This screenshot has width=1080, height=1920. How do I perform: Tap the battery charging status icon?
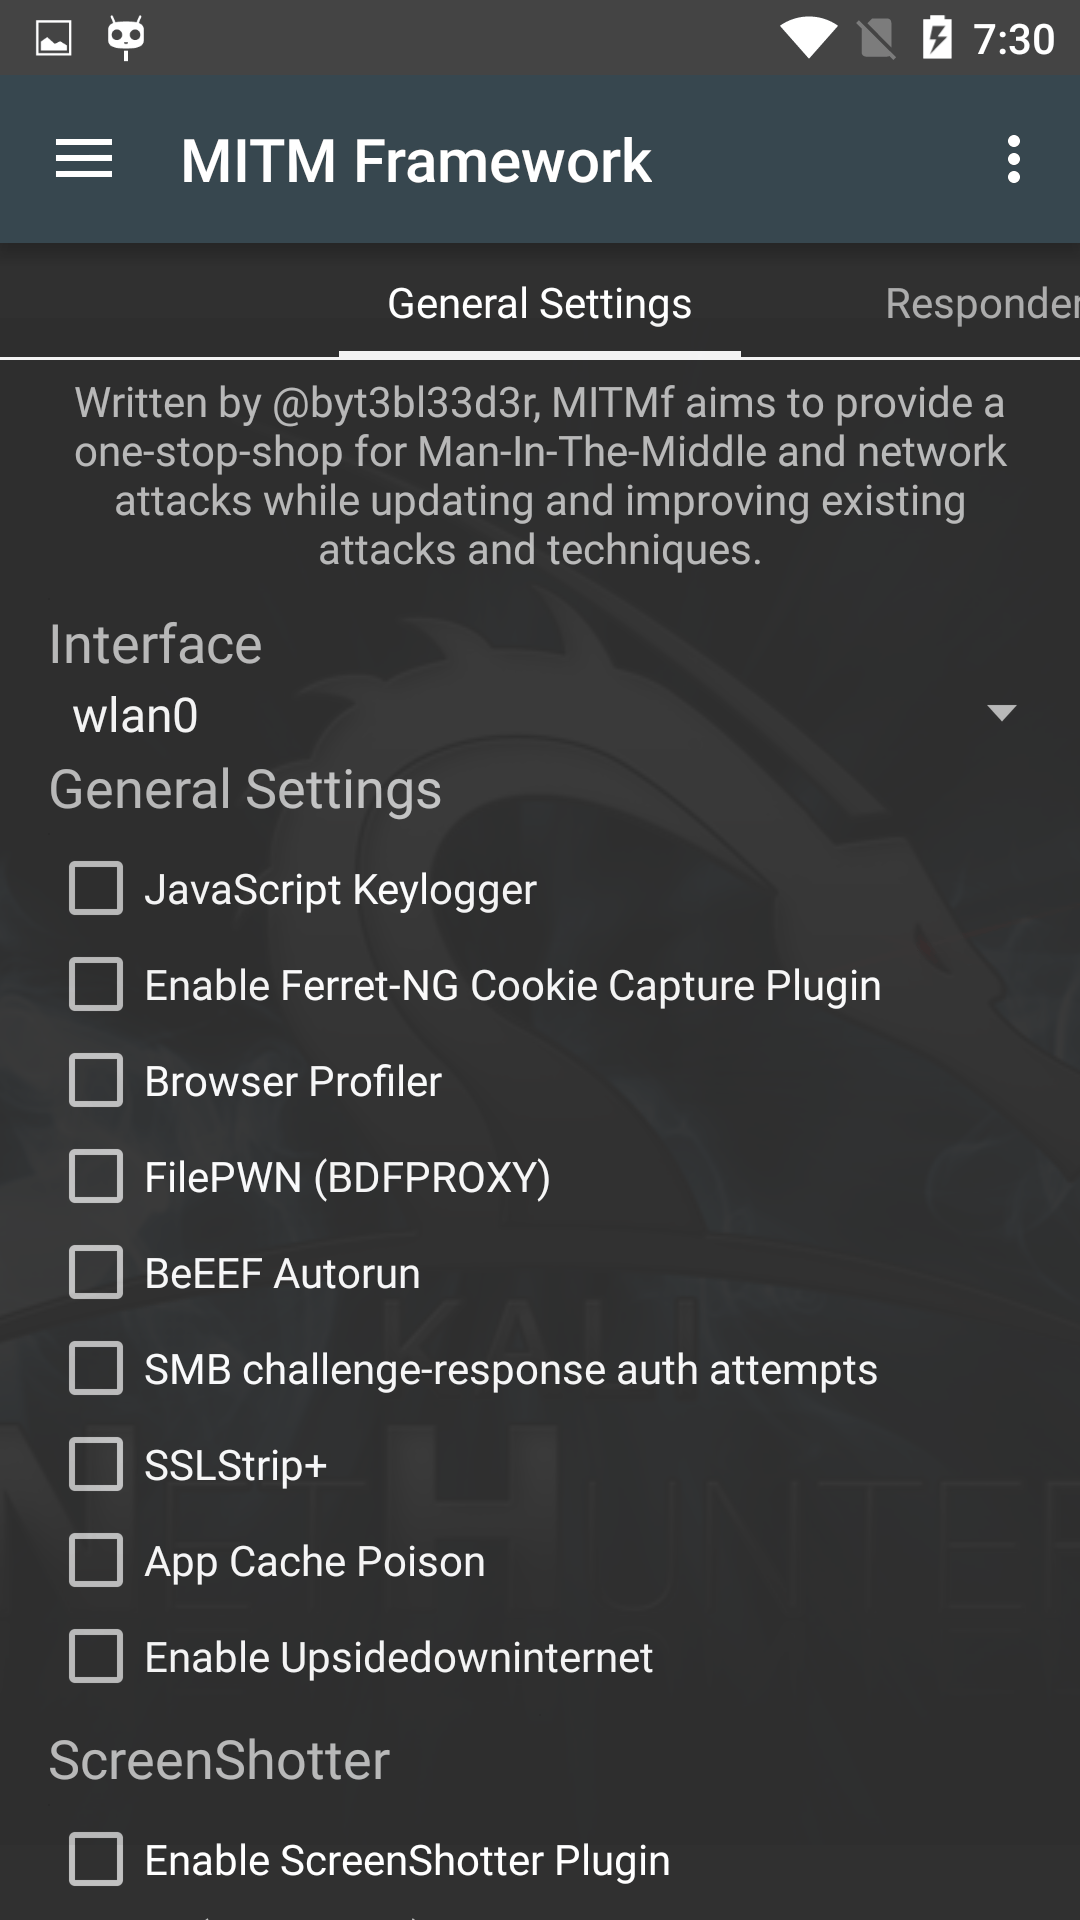(x=937, y=38)
